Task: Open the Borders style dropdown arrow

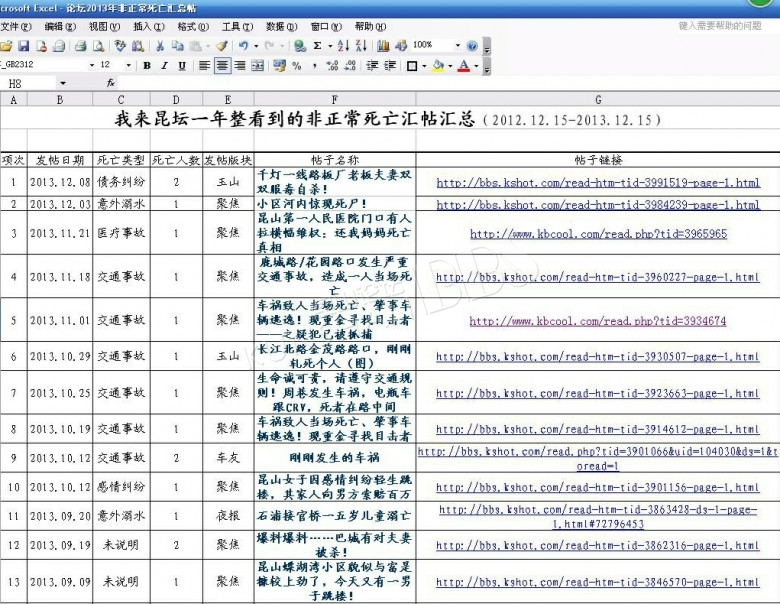Action: (424, 66)
